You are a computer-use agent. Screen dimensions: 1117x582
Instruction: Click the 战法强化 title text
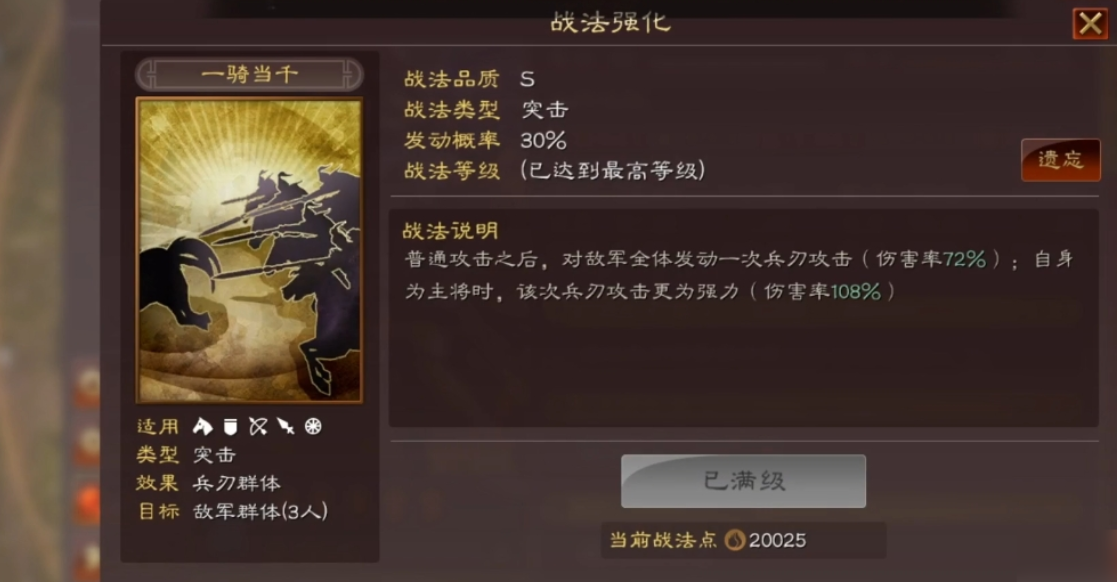pyautogui.click(x=611, y=22)
